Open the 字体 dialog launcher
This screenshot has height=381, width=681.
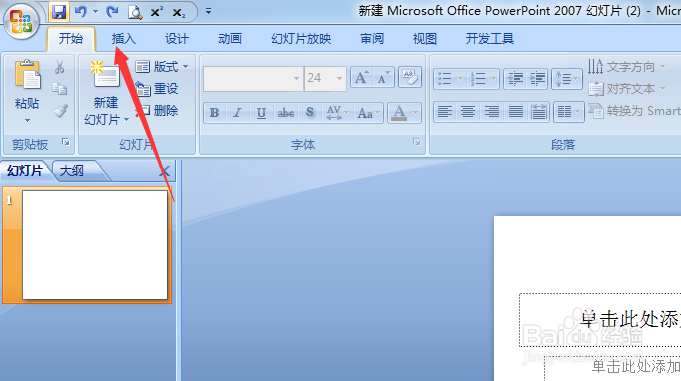point(417,142)
